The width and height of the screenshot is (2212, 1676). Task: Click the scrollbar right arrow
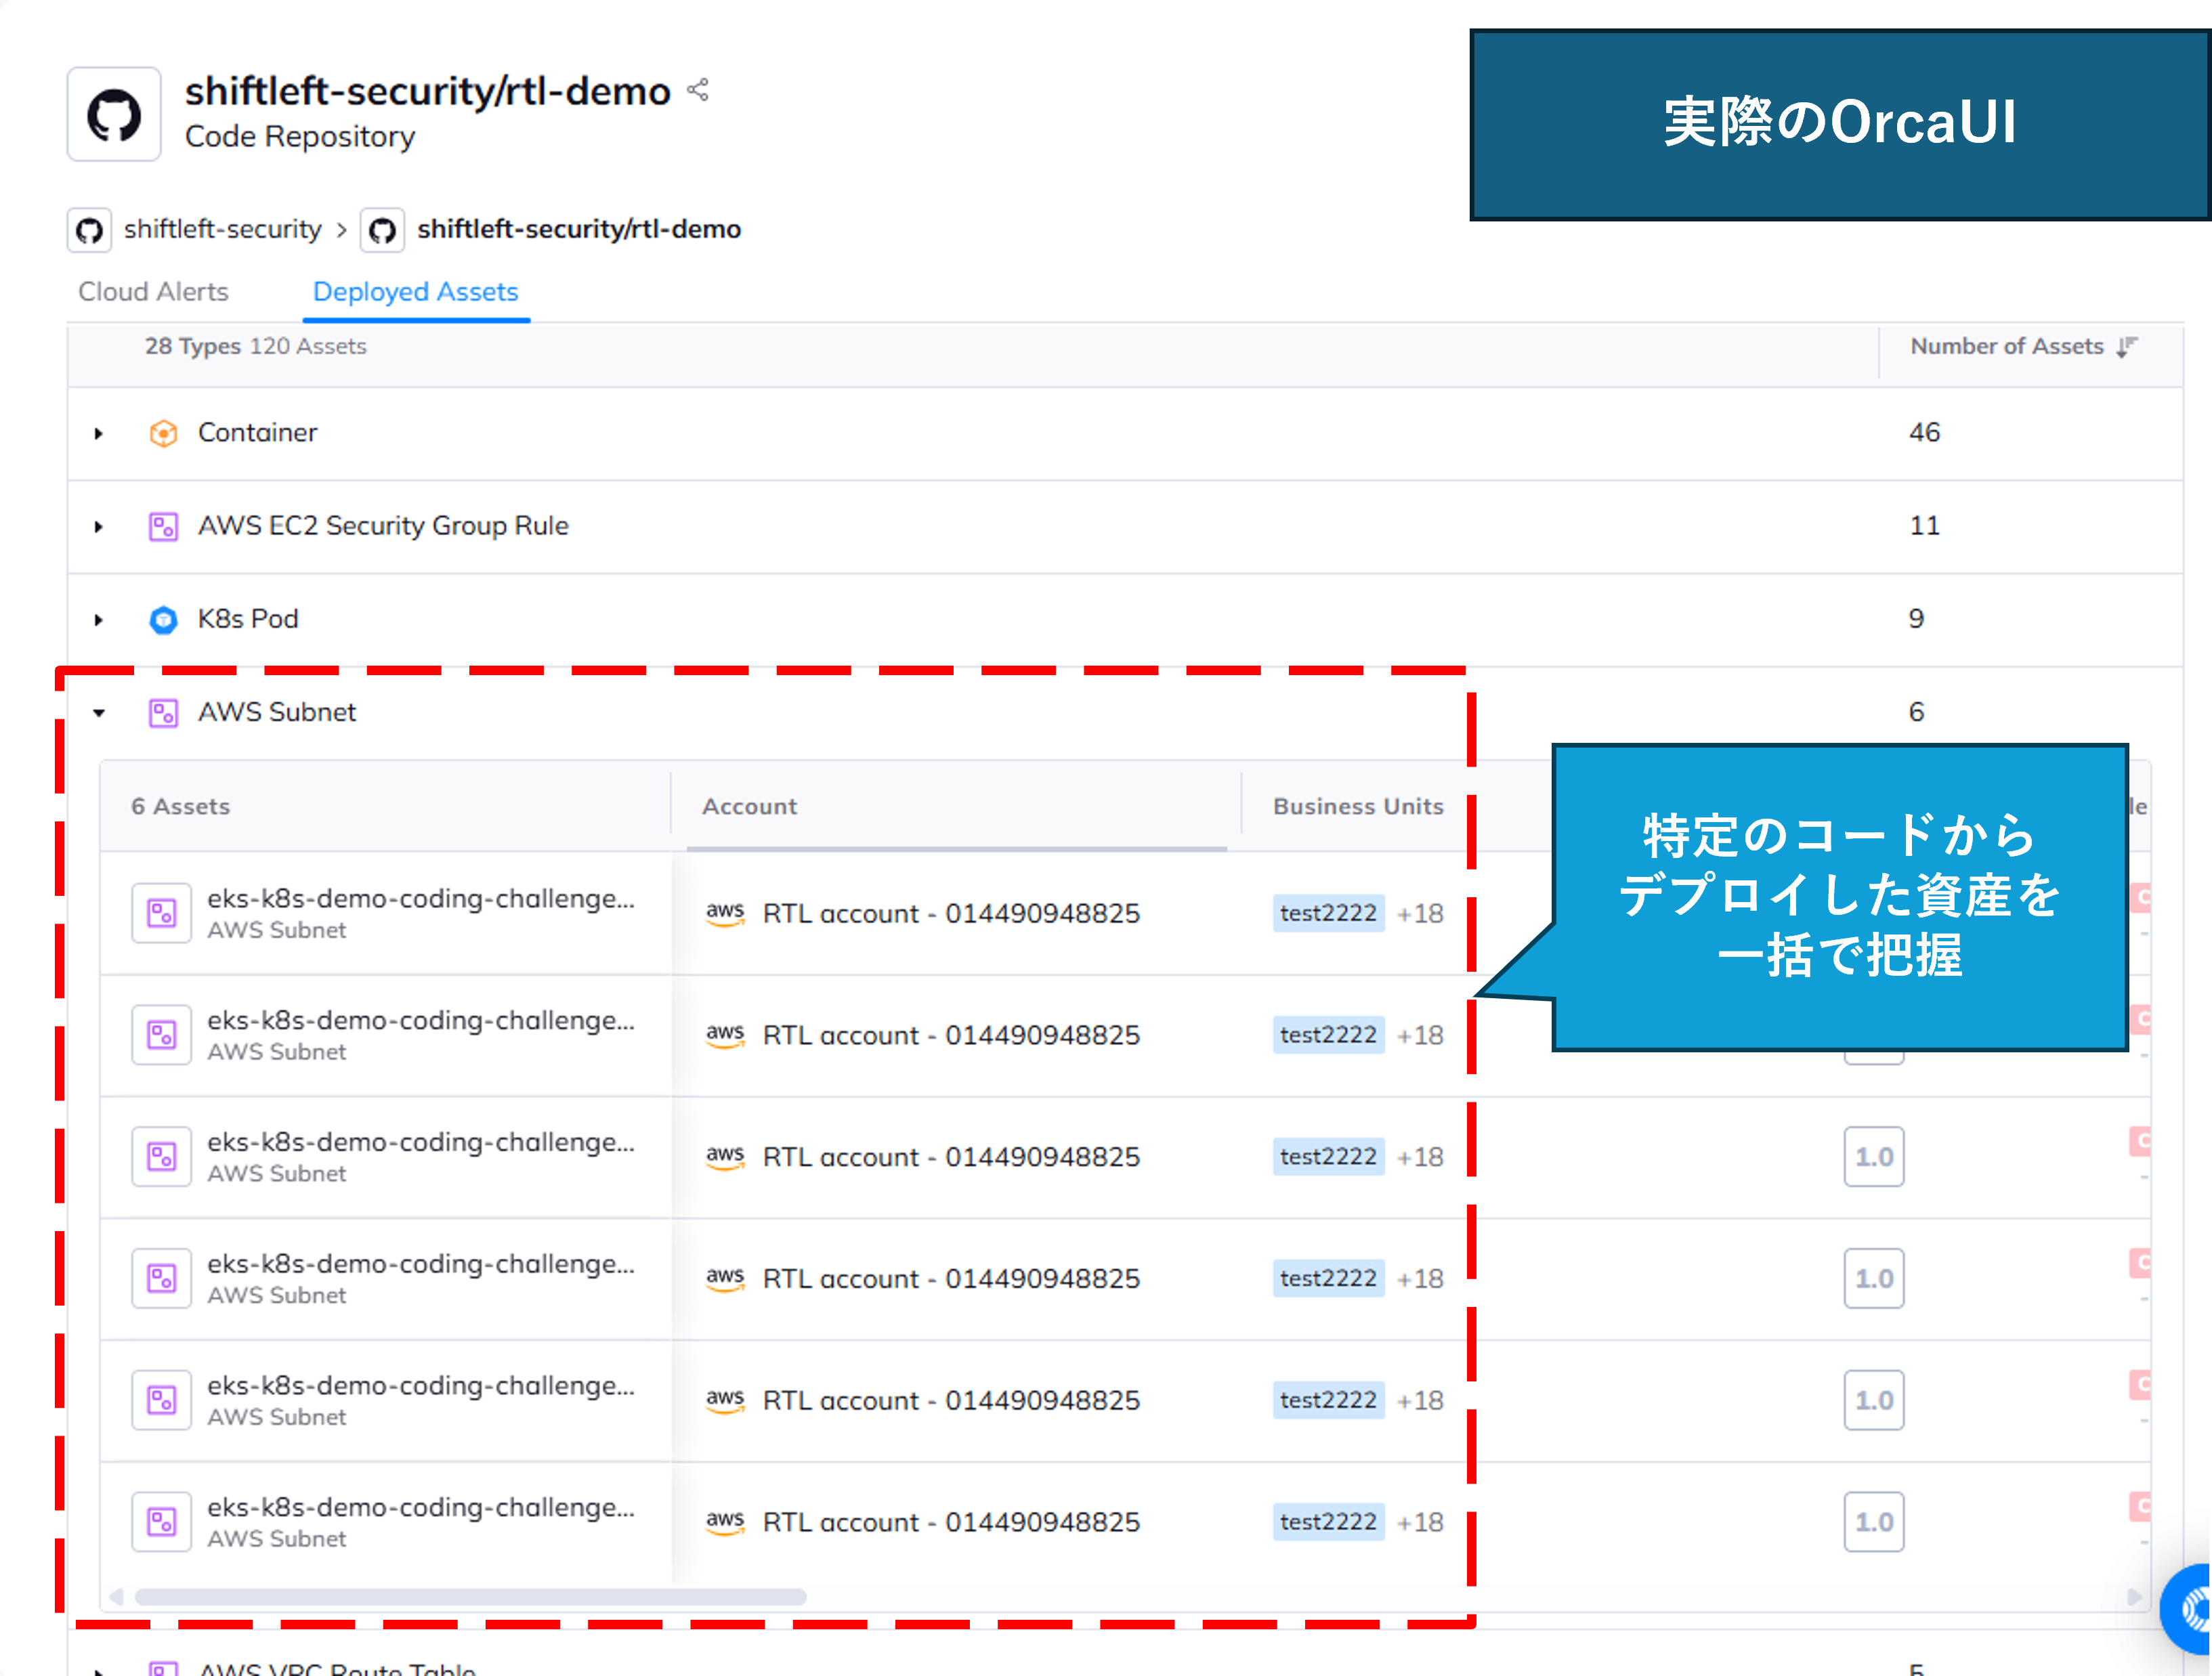2134,1596
